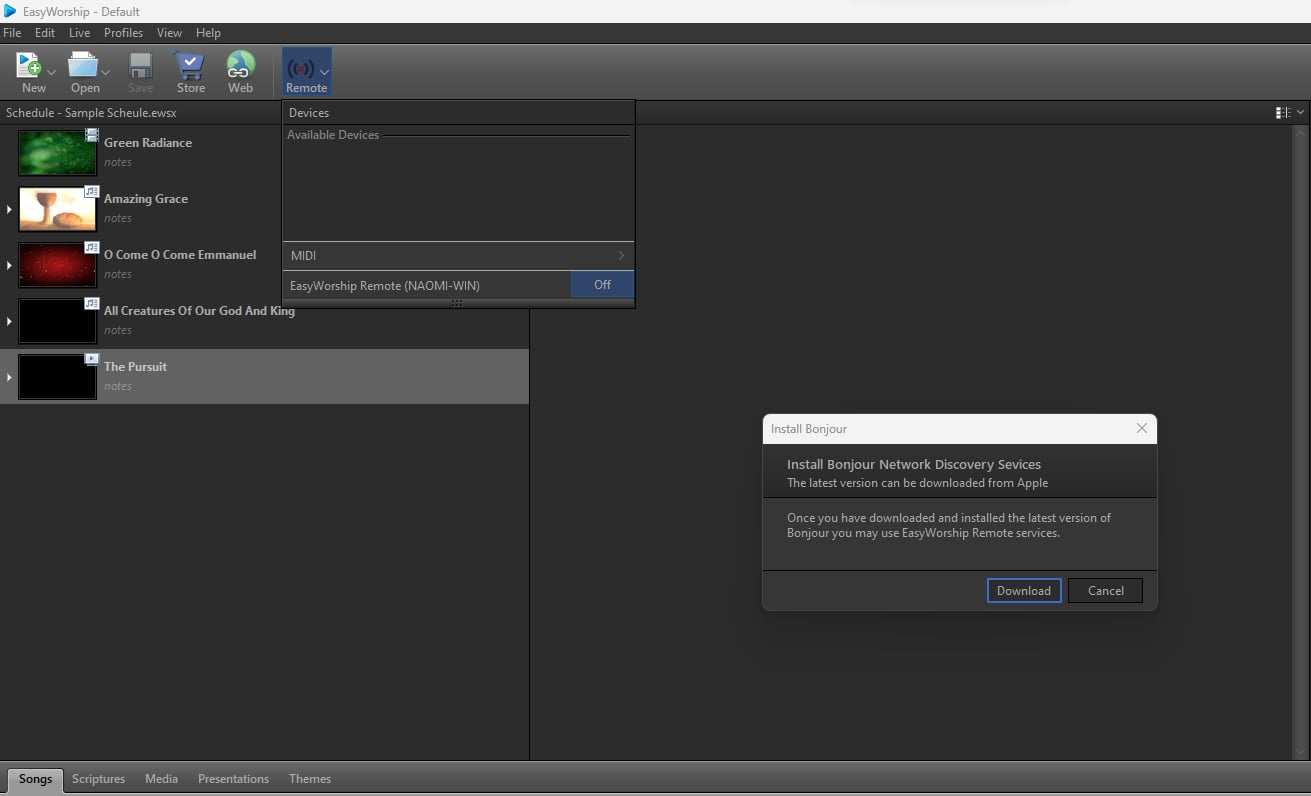The image size is (1311, 796).
Task: Click Download in Install Bonjour dialog
Action: tap(1024, 590)
